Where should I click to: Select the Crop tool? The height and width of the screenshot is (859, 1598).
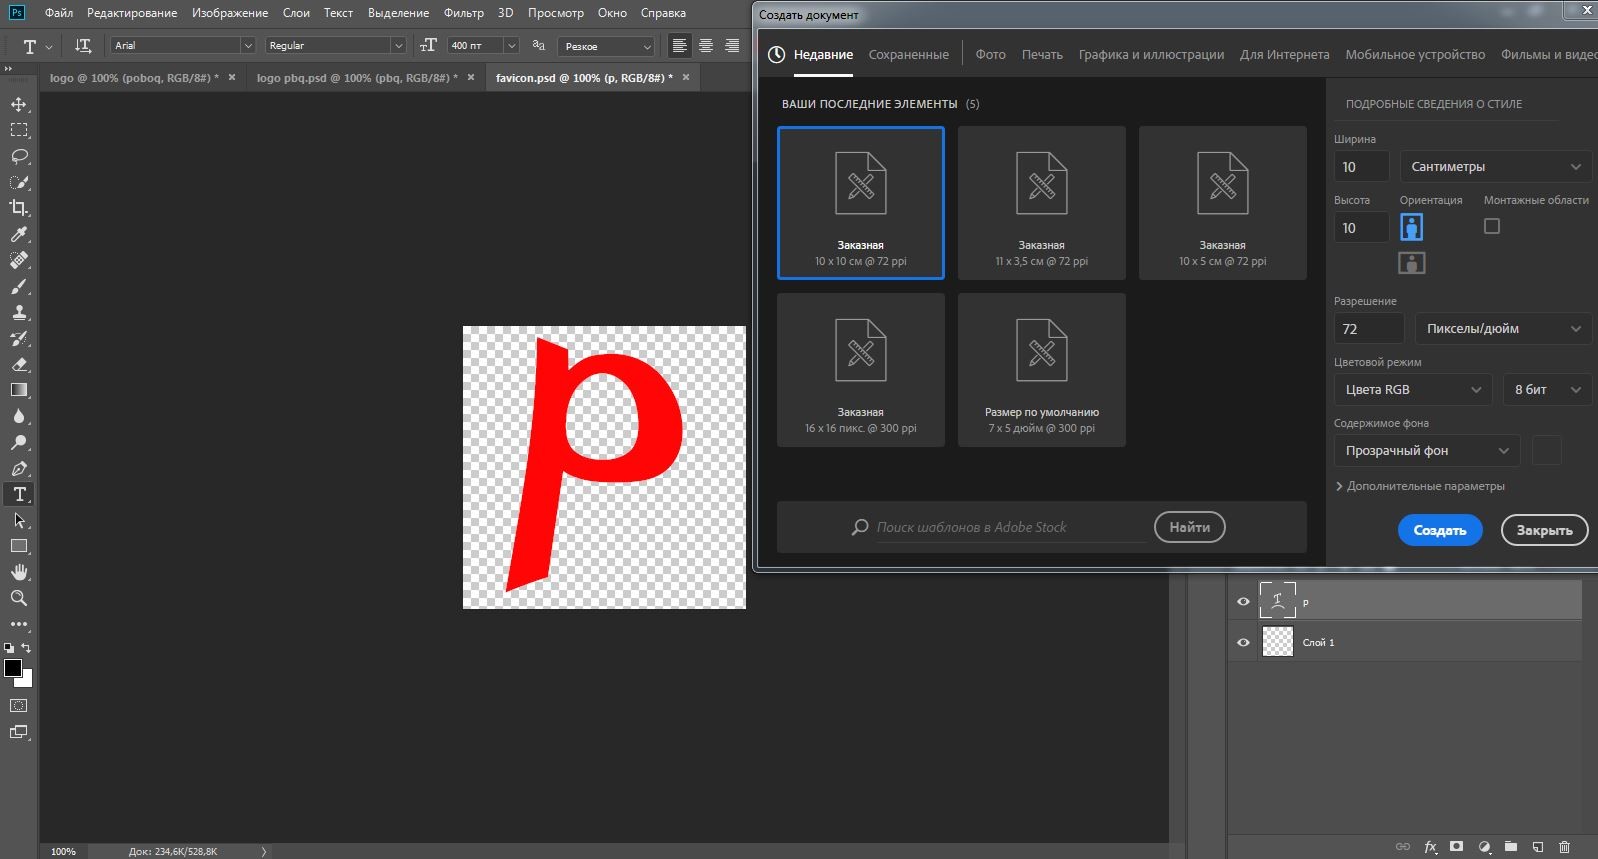(19, 208)
